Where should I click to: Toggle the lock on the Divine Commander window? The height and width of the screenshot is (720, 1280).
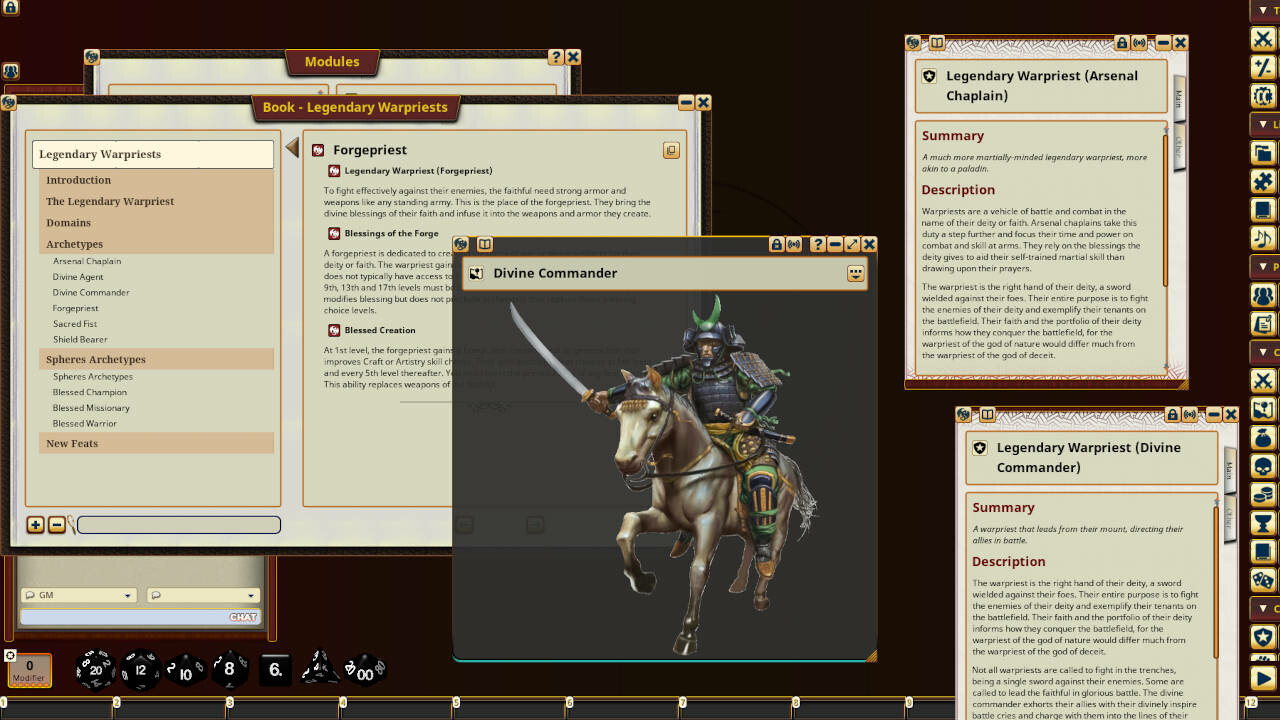(x=777, y=244)
